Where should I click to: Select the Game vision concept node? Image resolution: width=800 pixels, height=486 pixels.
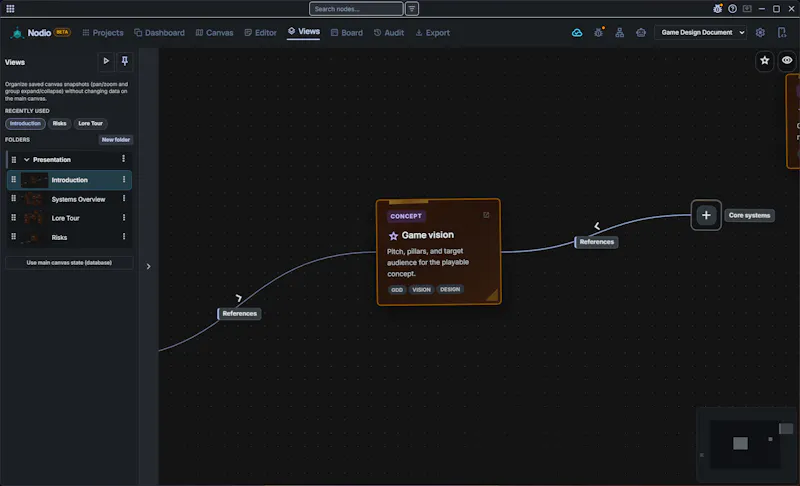pyautogui.click(x=439, y=252)
